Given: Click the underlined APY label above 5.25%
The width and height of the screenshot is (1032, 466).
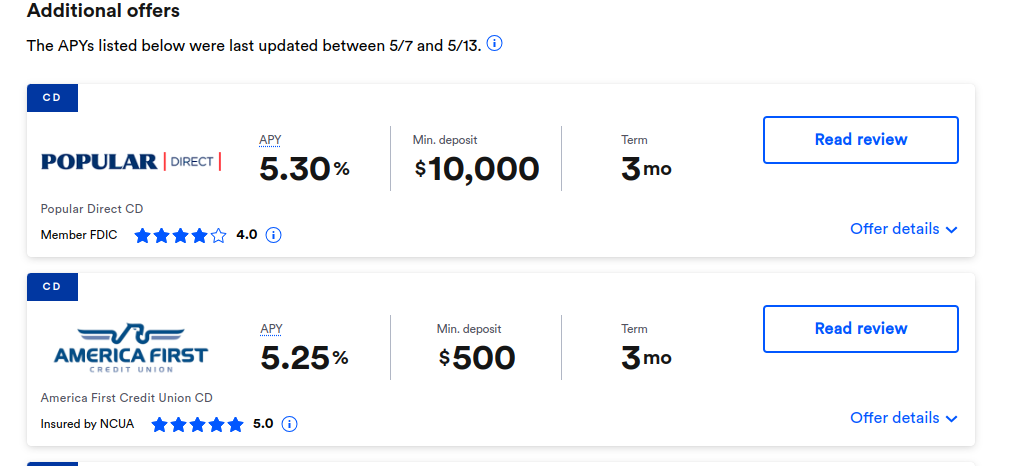Looking at the screenshot, I should [271, 328].
